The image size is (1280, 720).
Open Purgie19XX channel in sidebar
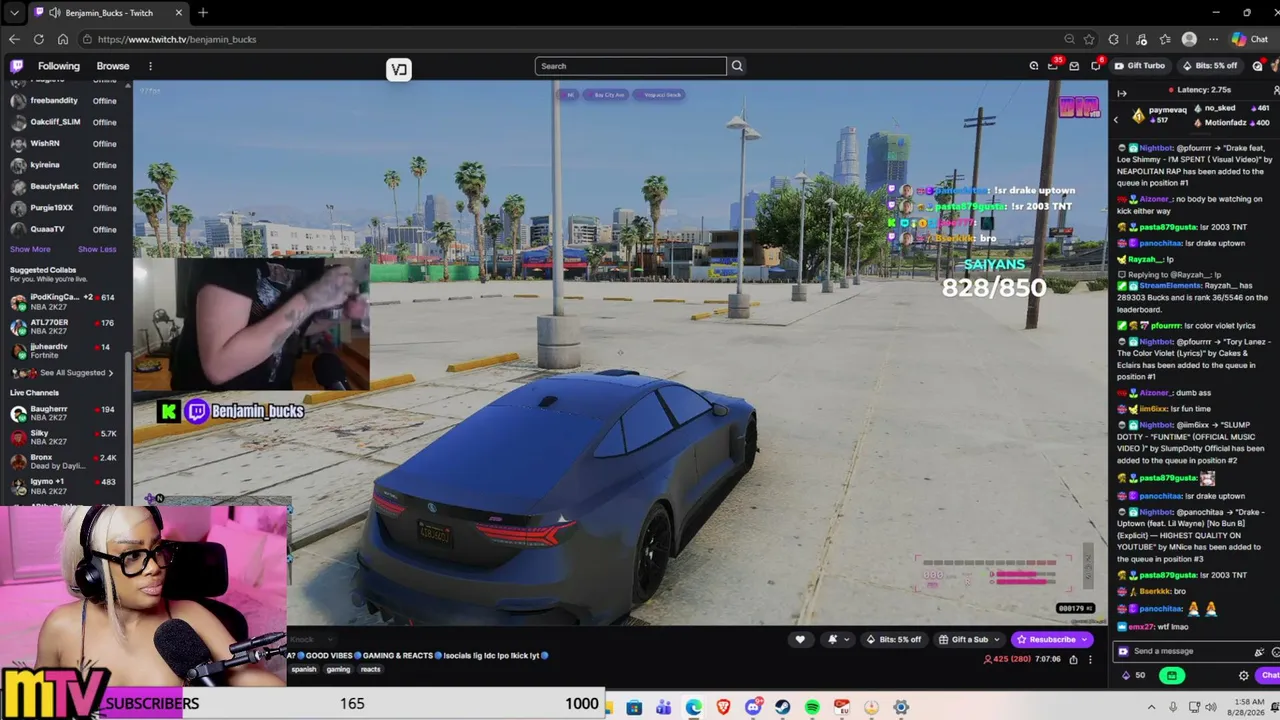coord(64,208)
